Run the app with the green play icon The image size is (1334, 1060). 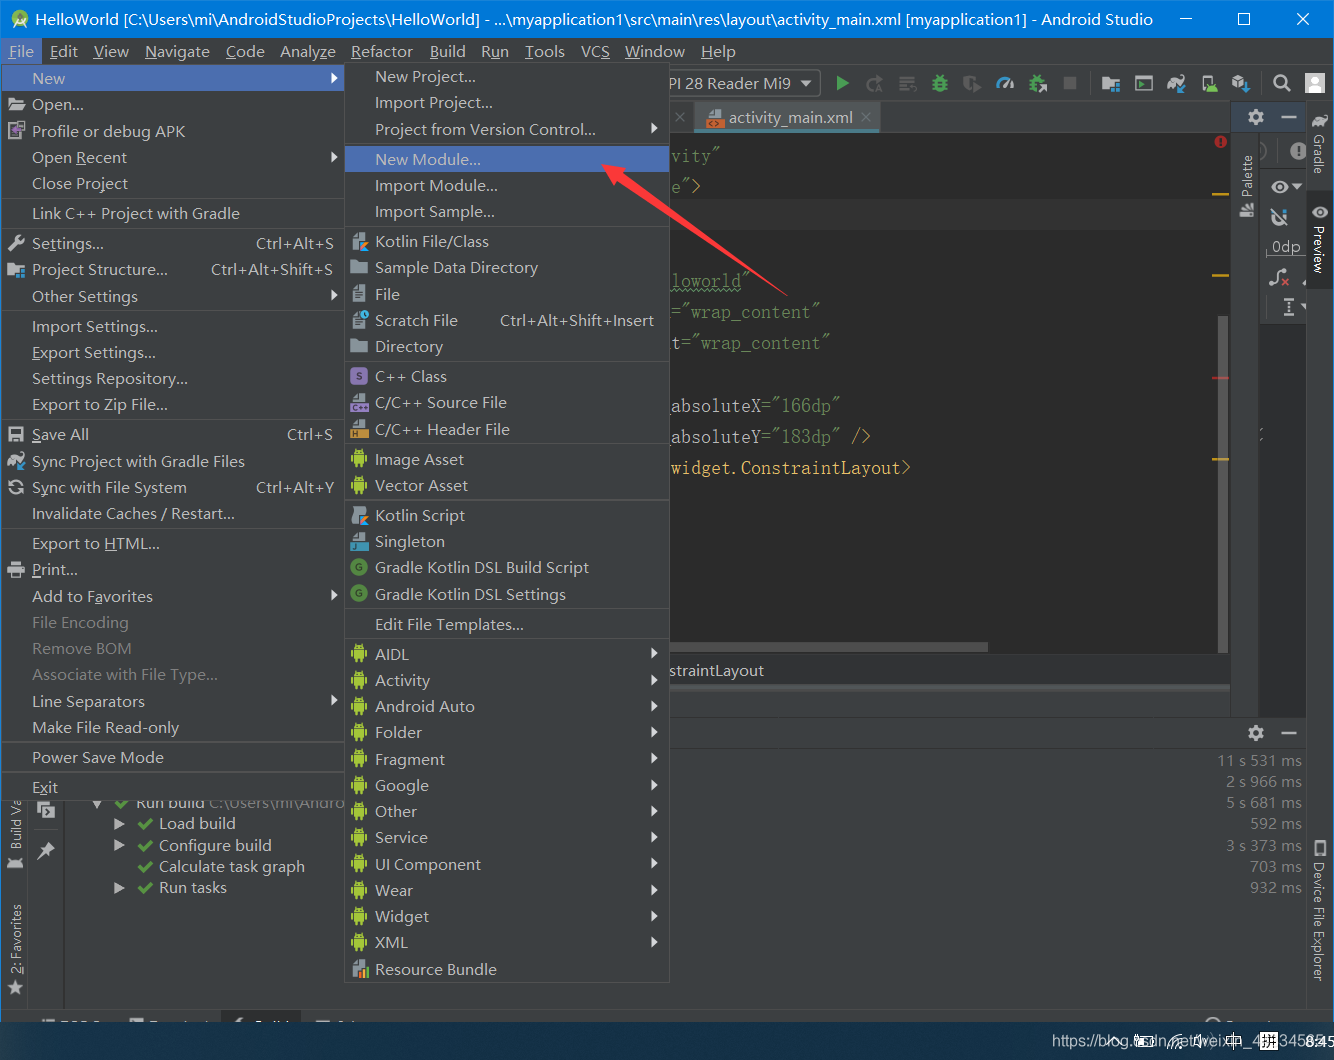coord(842,83)
